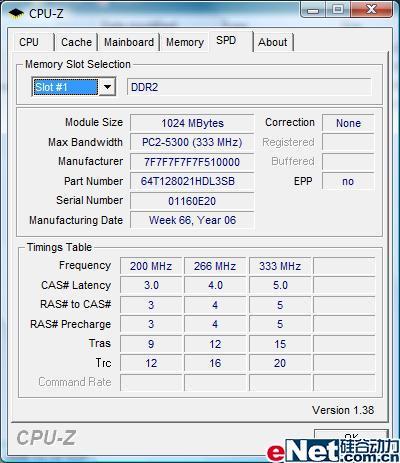The image size is (400, 463).
Task: Click Tras value 12
Action: click(x=215, y=344)
